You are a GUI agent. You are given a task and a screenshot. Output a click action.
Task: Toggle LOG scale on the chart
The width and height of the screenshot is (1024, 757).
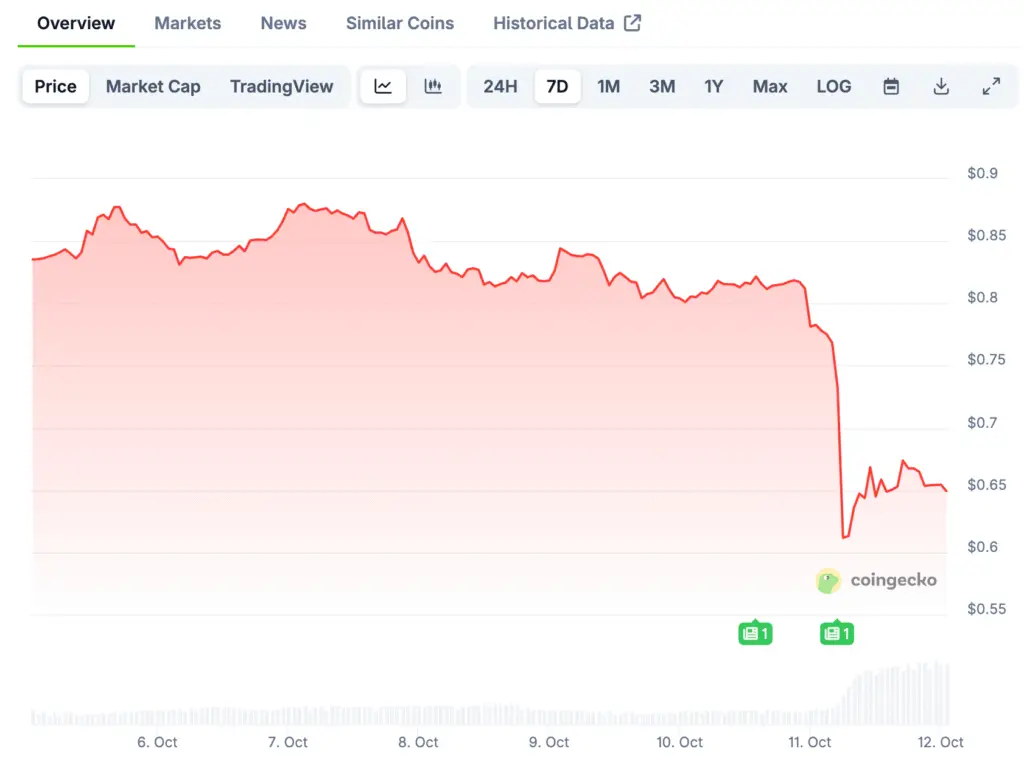tap(833, 87)
